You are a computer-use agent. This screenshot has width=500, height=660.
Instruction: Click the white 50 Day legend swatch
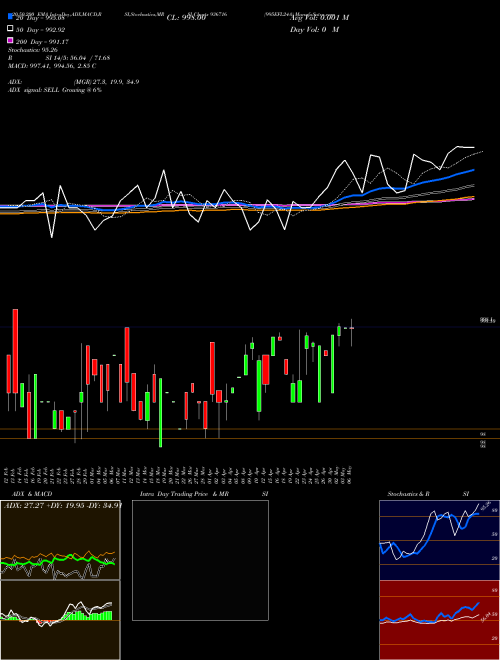coord(10,29)
